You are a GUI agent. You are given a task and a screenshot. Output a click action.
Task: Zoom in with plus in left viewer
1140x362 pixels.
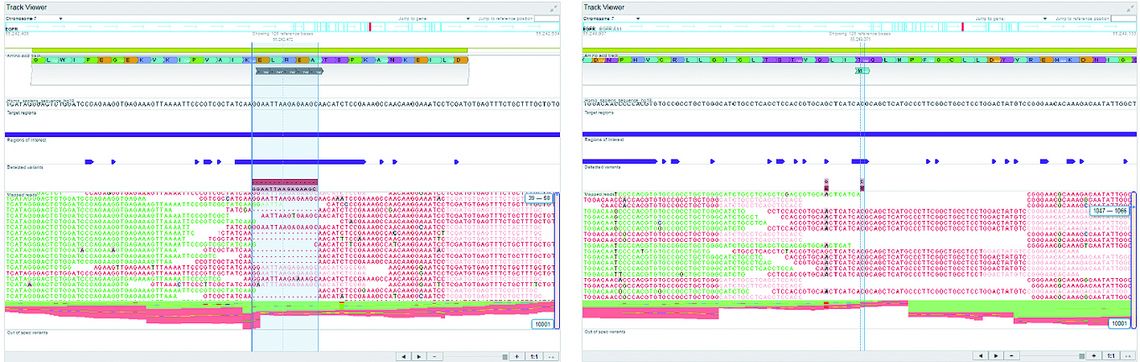tap(517, 356)
